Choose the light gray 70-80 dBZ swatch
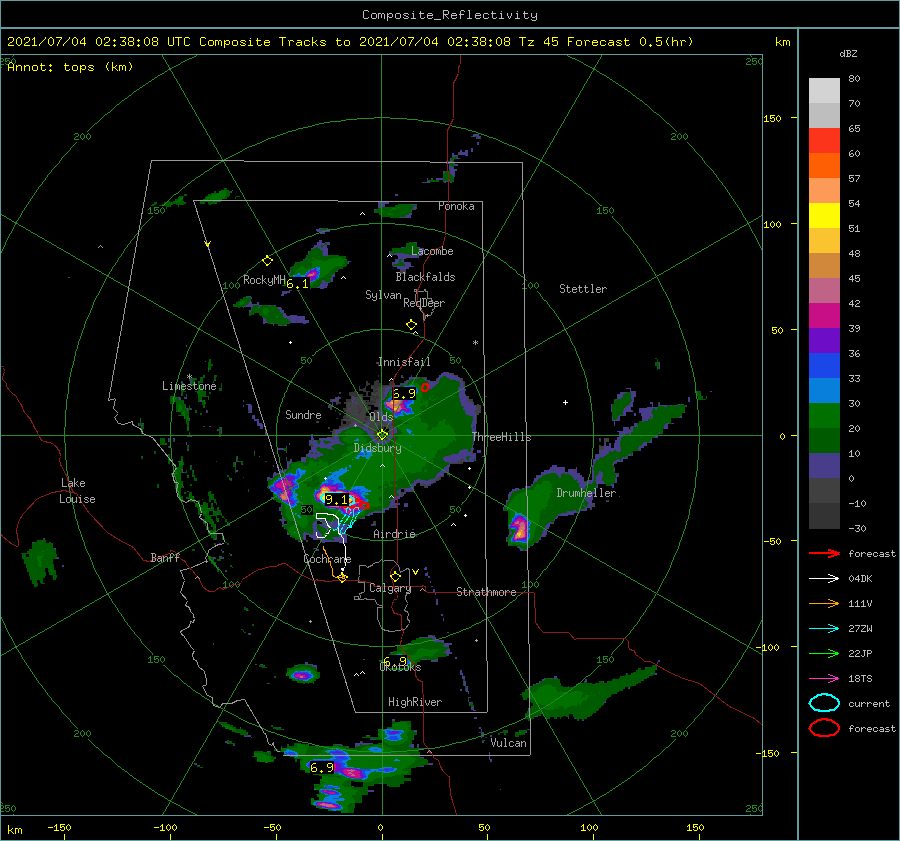This screenshot has height=841, width=900. tap(824, 91)
